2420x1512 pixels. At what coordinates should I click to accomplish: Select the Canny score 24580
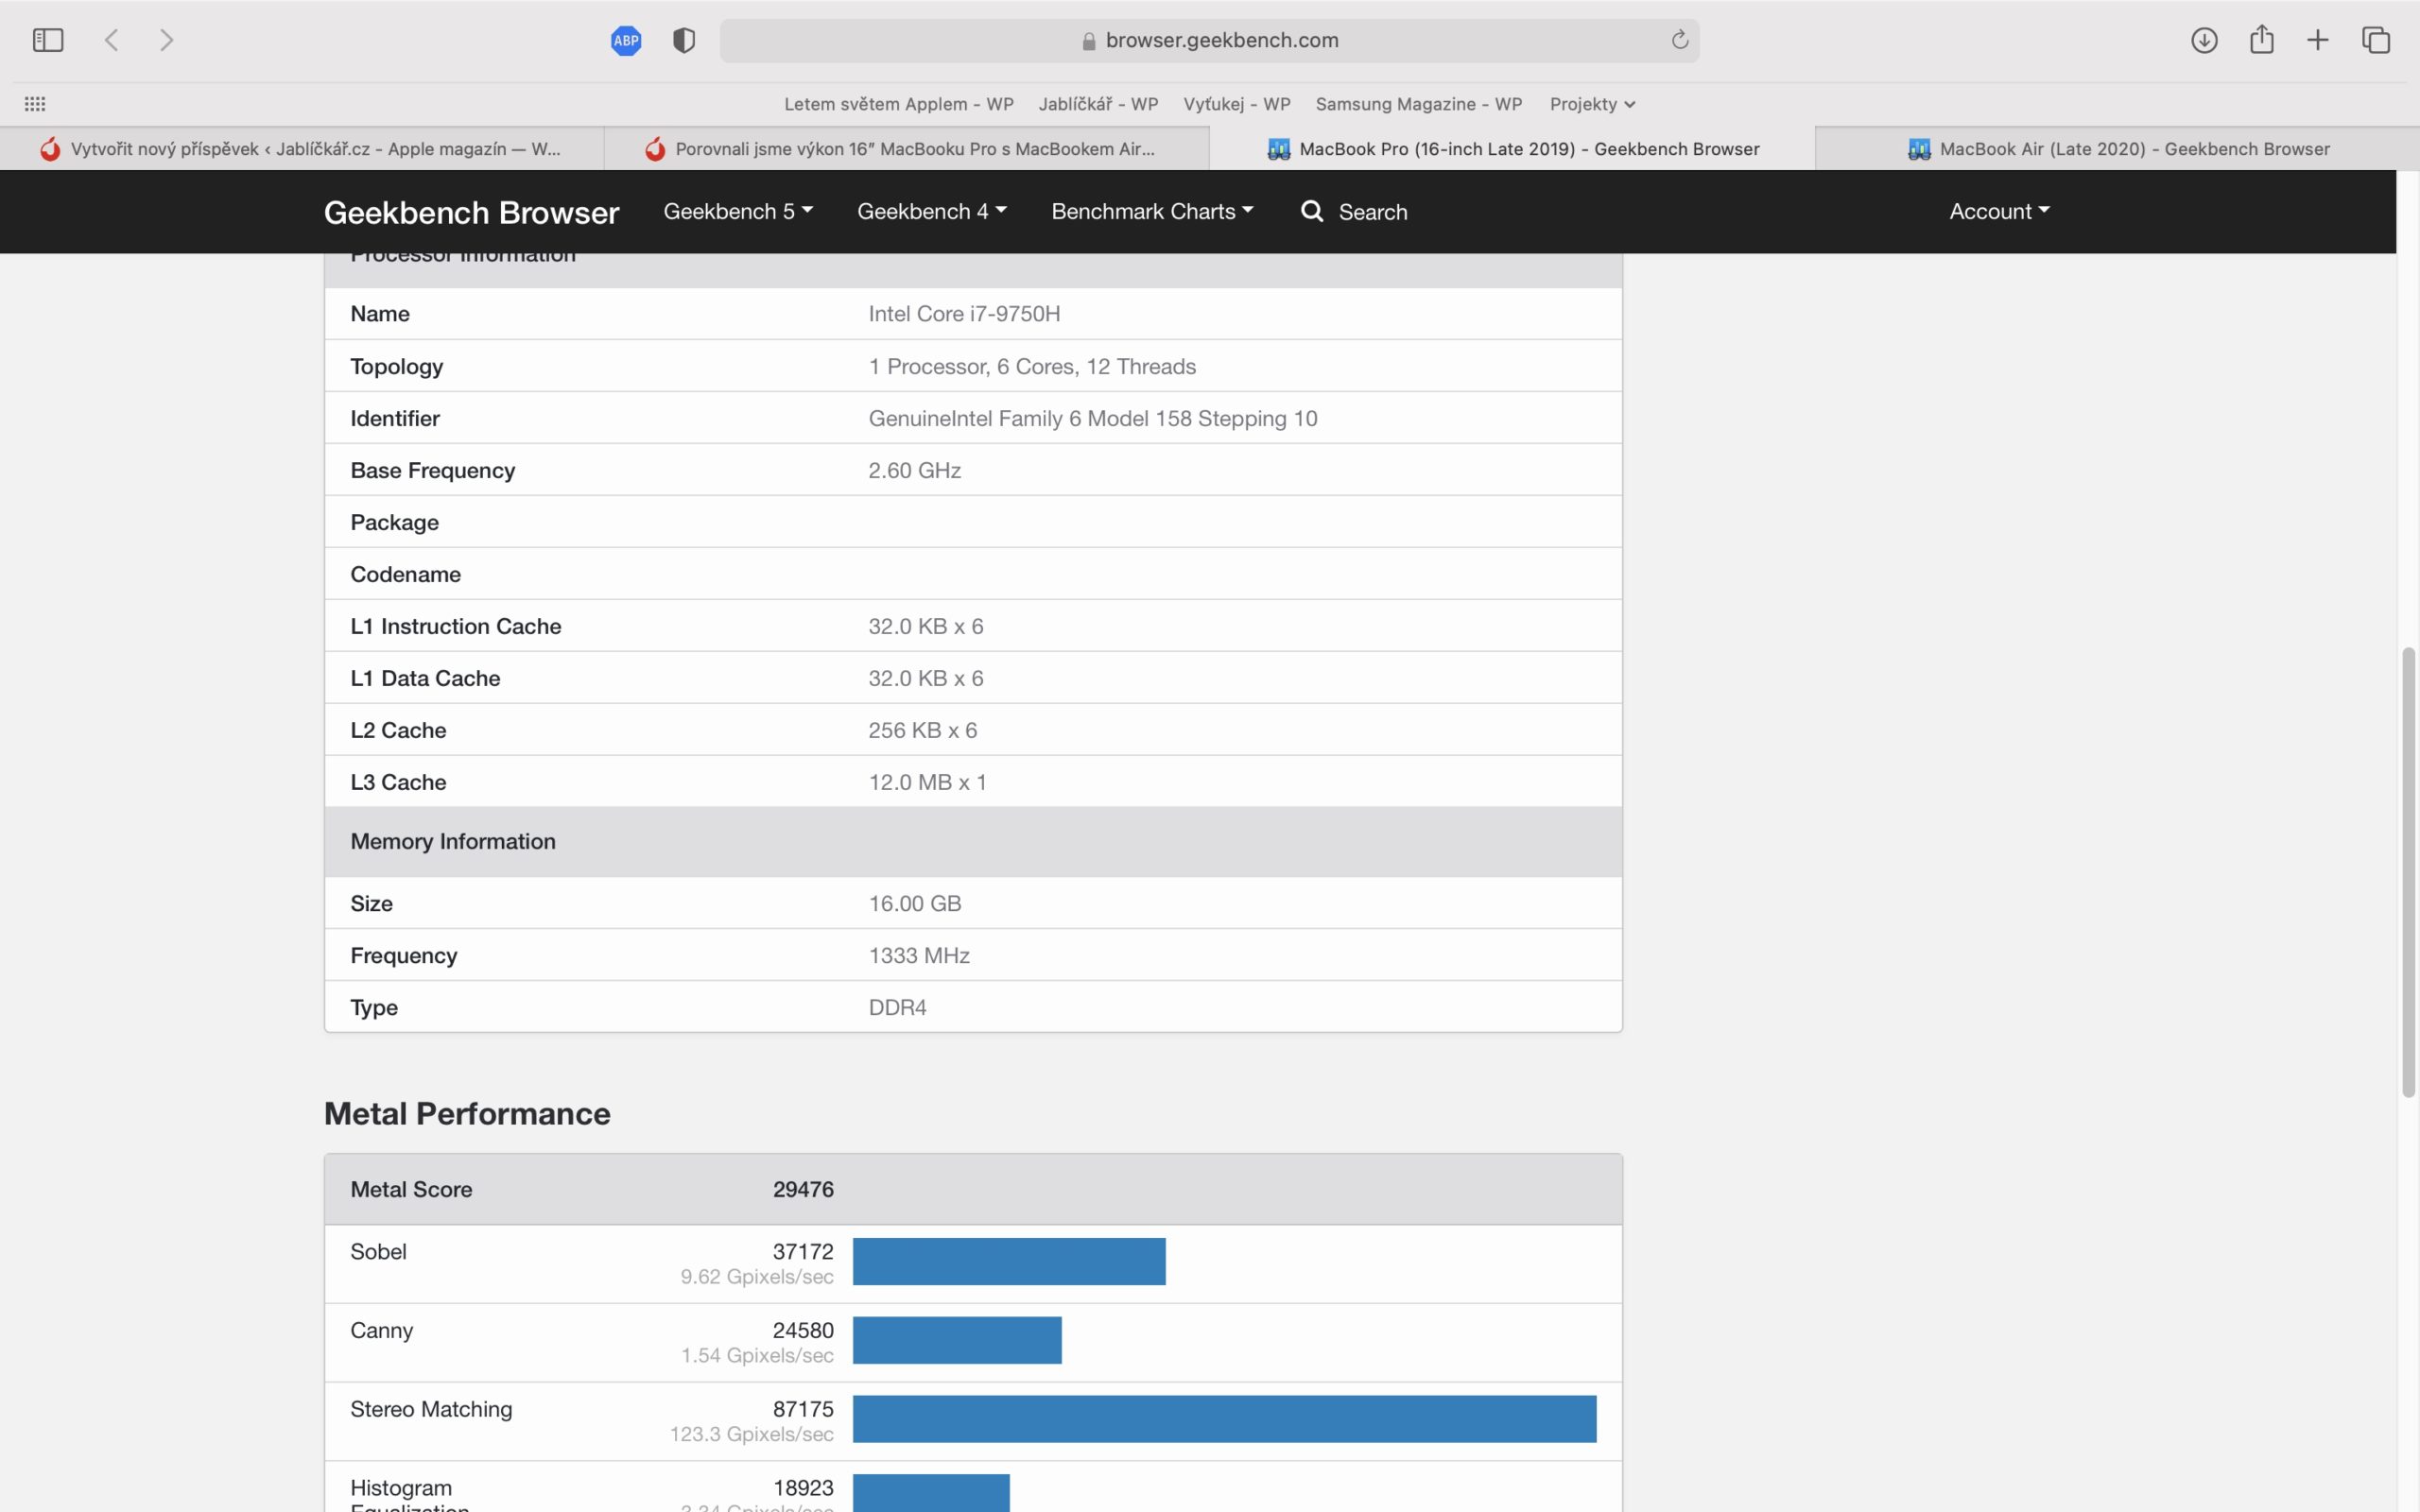click(x=803, y=1331)
